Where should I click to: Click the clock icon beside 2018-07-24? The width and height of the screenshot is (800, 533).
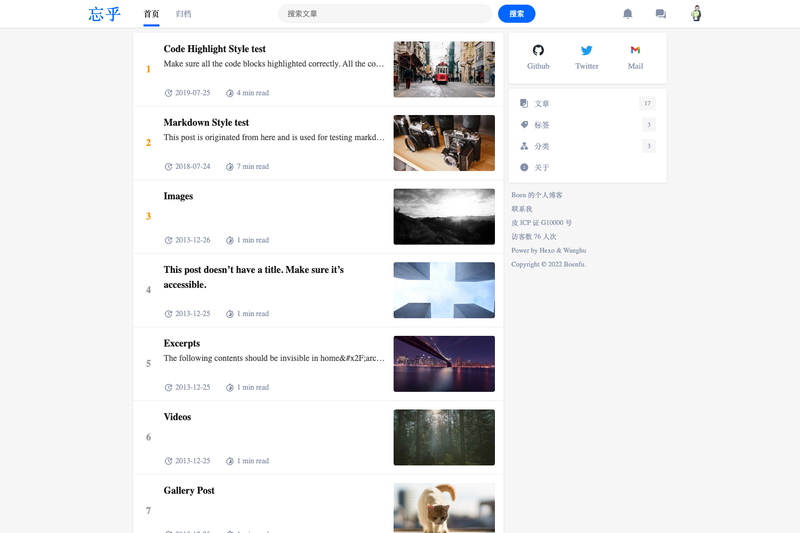(168, 166)
